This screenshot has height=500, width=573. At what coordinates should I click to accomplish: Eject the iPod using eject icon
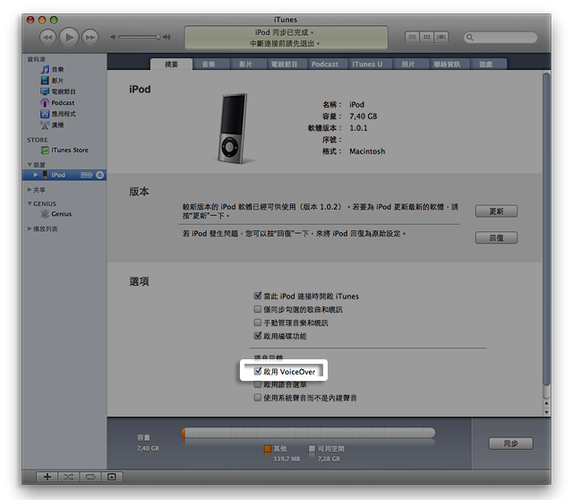pos(100,175)
